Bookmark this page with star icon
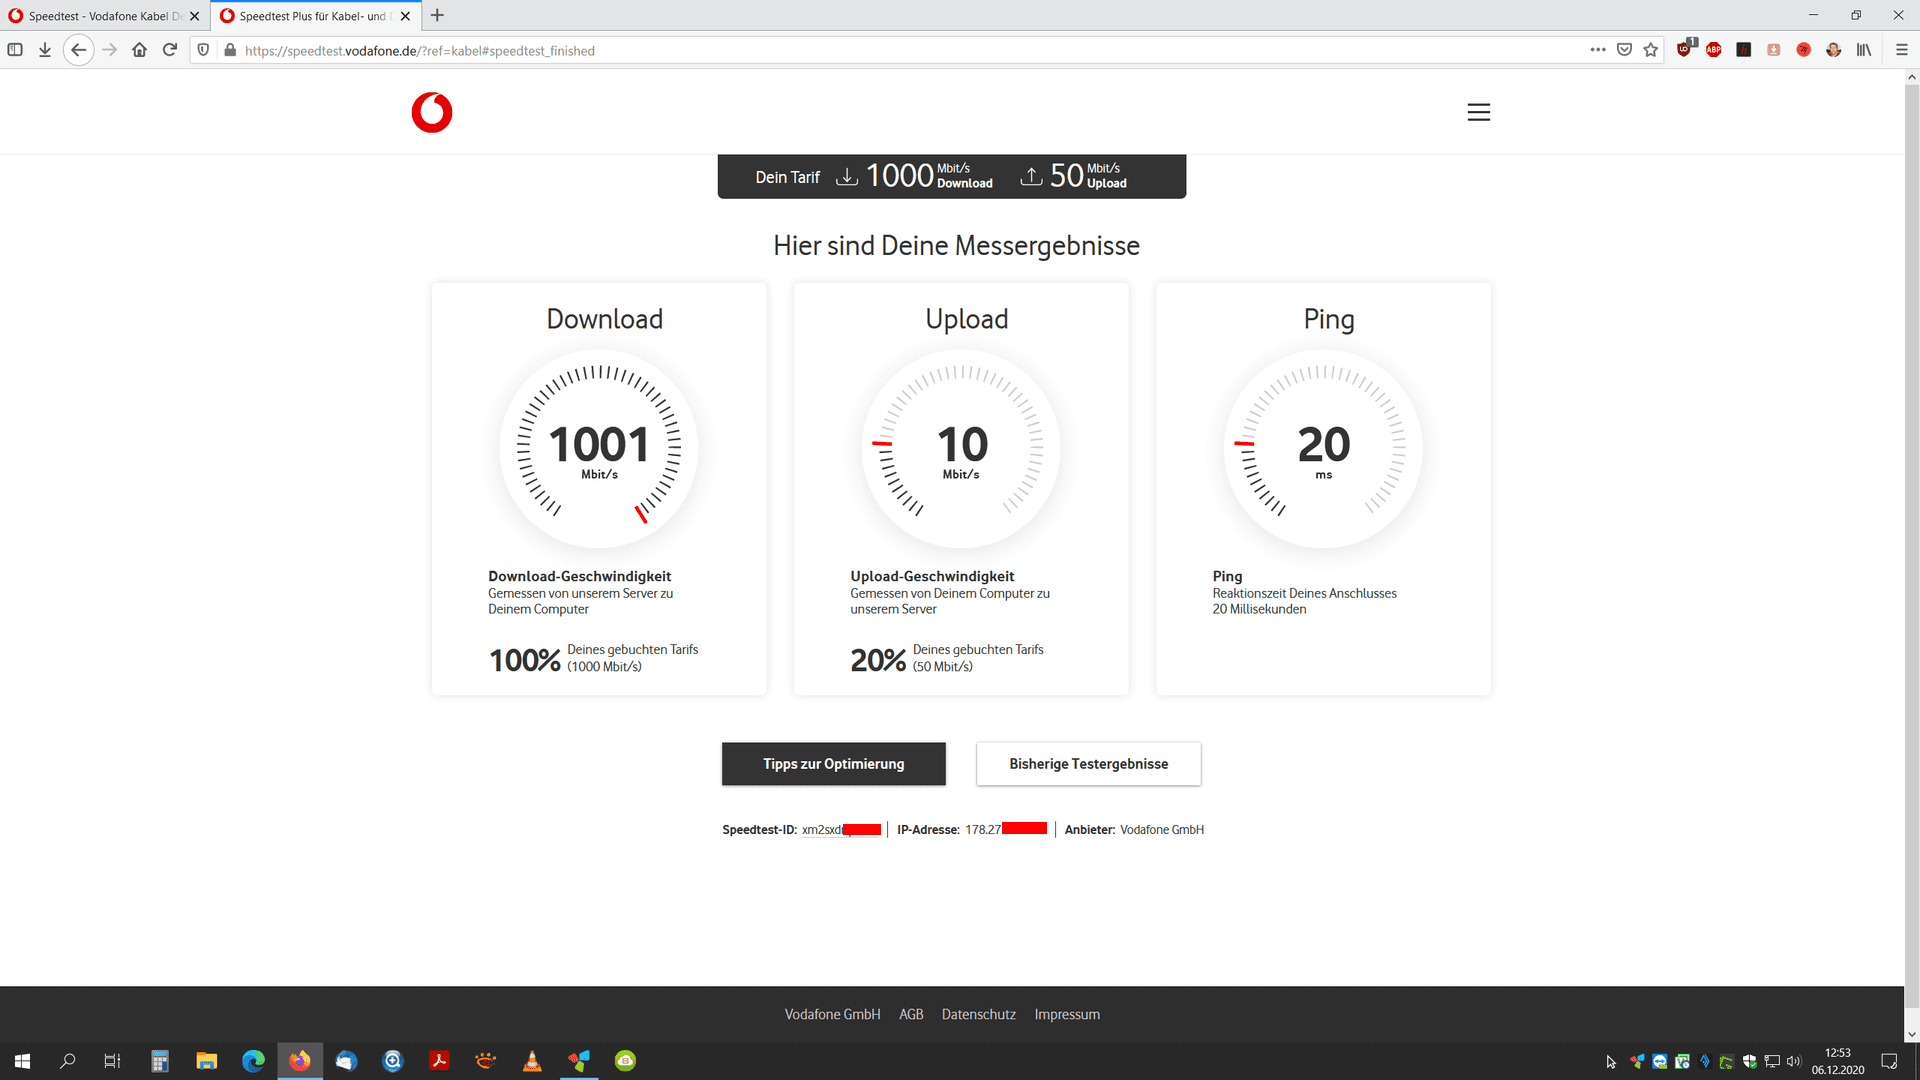1920x1080 pixels. pyautogui.click(x=1651, y=50)
